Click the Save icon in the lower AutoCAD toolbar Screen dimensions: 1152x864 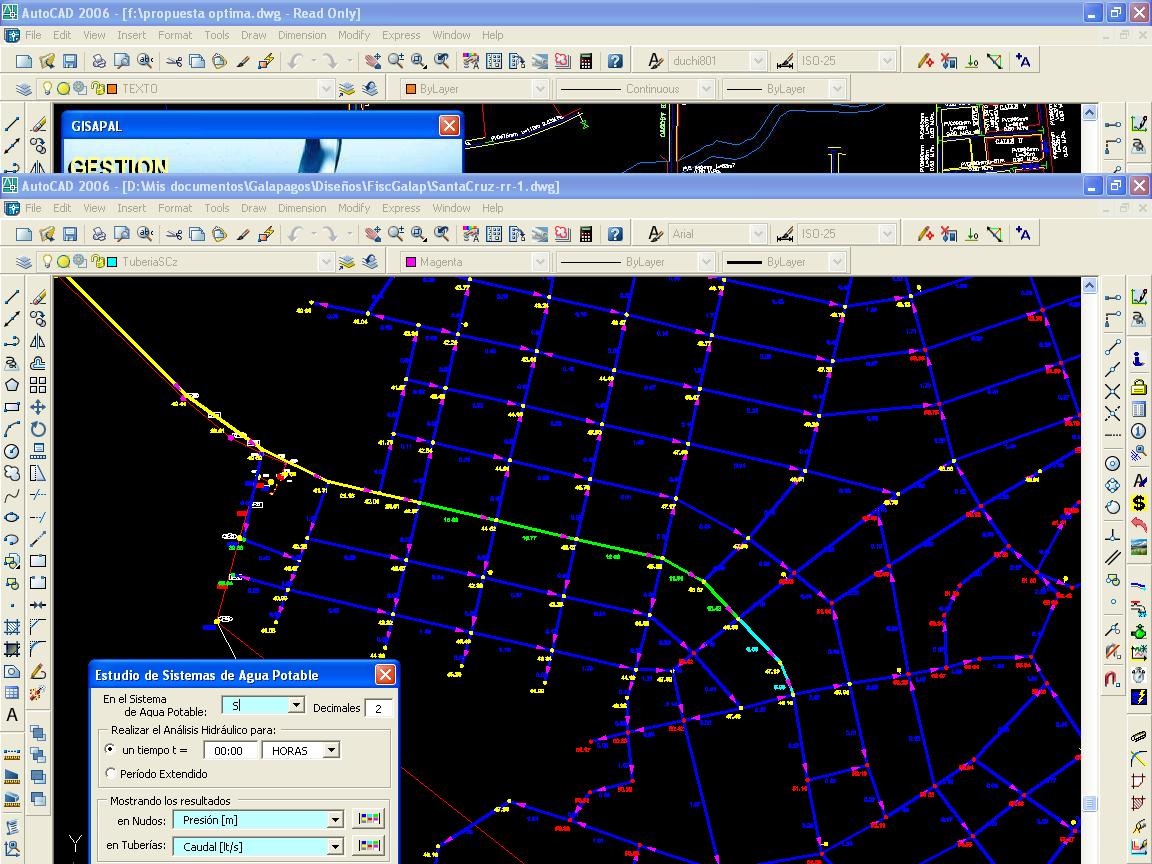(70, 234)
